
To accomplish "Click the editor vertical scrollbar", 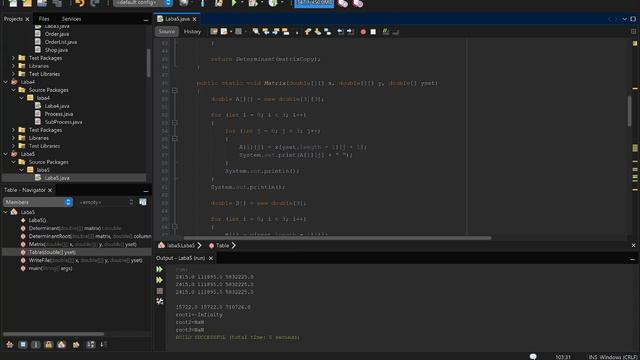I will point(629,110).
